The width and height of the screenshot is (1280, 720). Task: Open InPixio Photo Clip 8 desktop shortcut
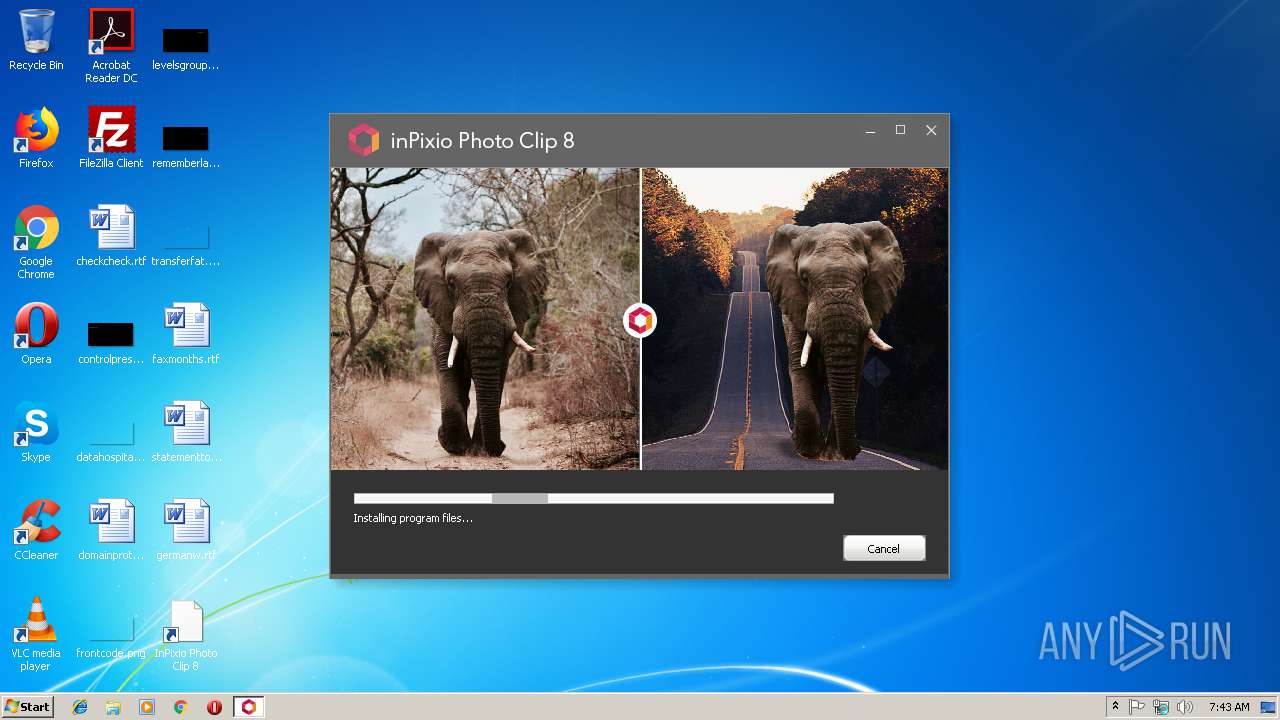click(x=186, y=634)
